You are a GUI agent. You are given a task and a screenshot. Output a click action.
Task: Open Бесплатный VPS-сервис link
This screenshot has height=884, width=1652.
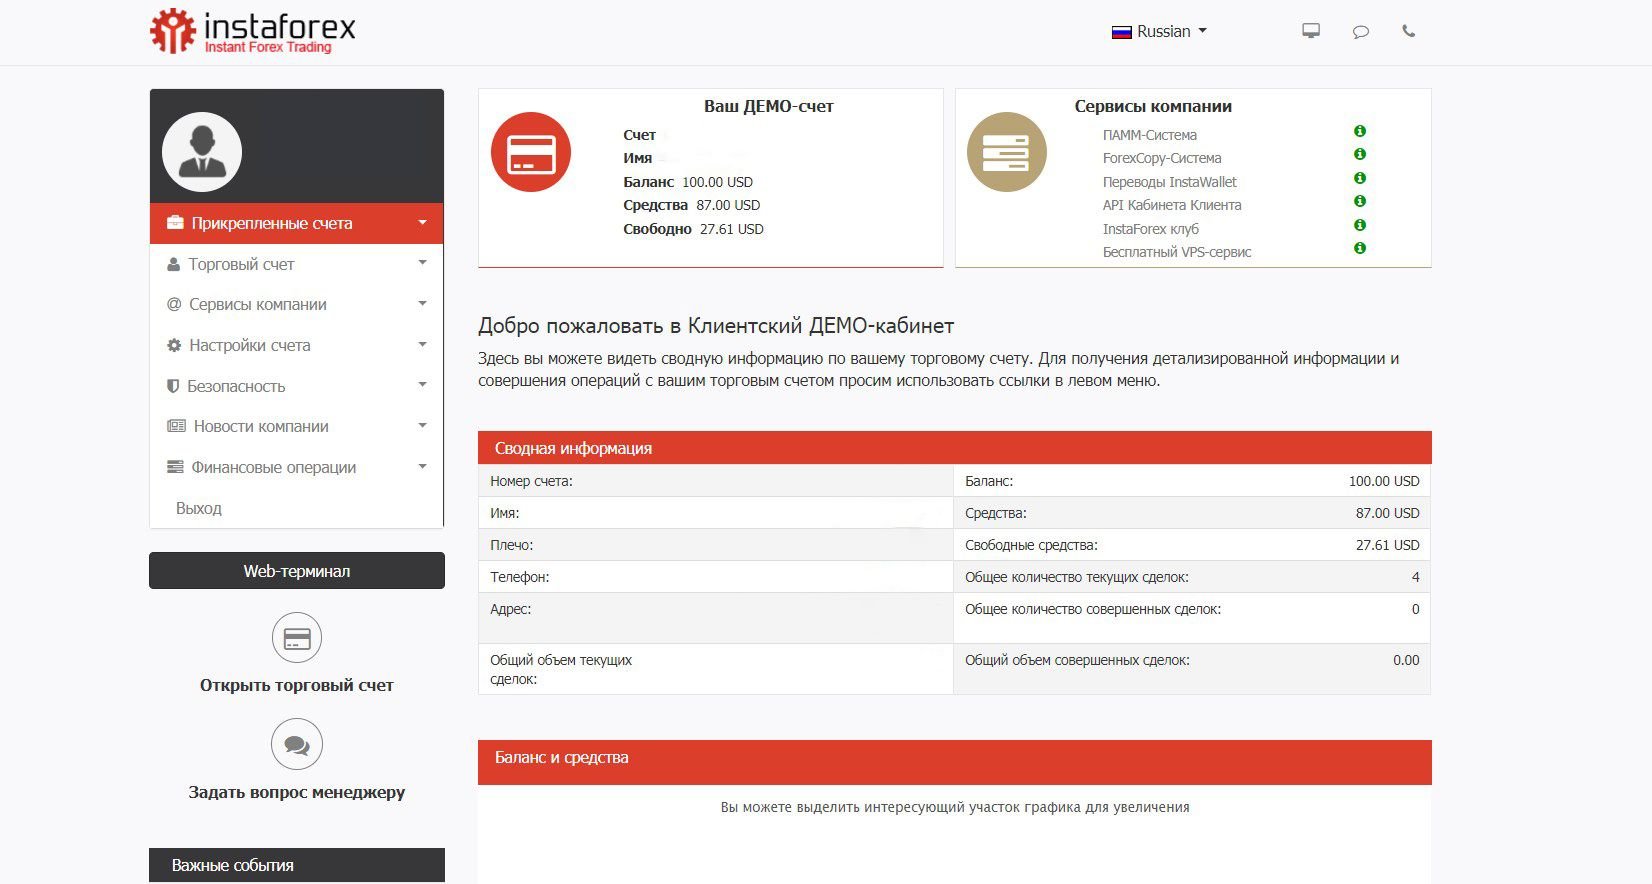click(1177, 252)
